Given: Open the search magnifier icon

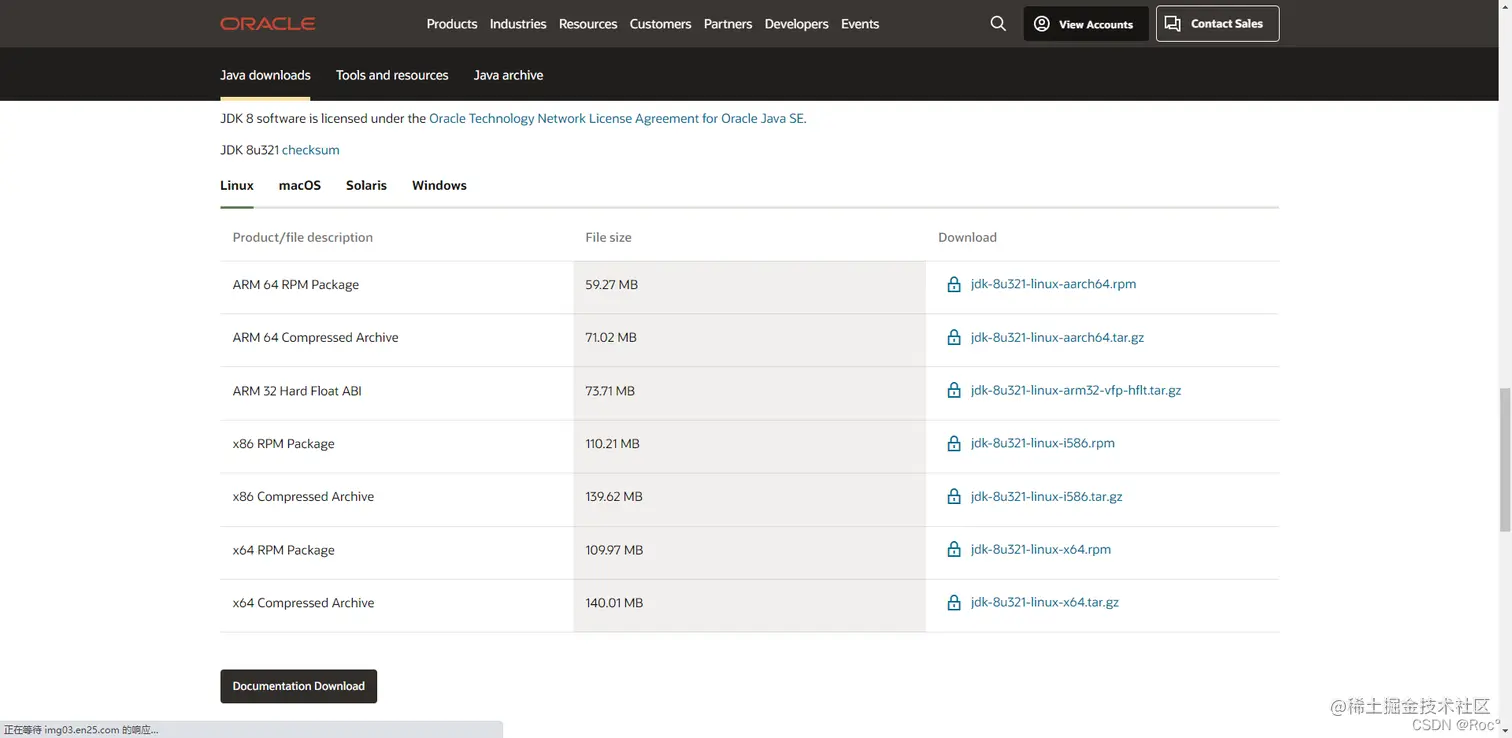Looking at the screenshot, I should [998, 24].
